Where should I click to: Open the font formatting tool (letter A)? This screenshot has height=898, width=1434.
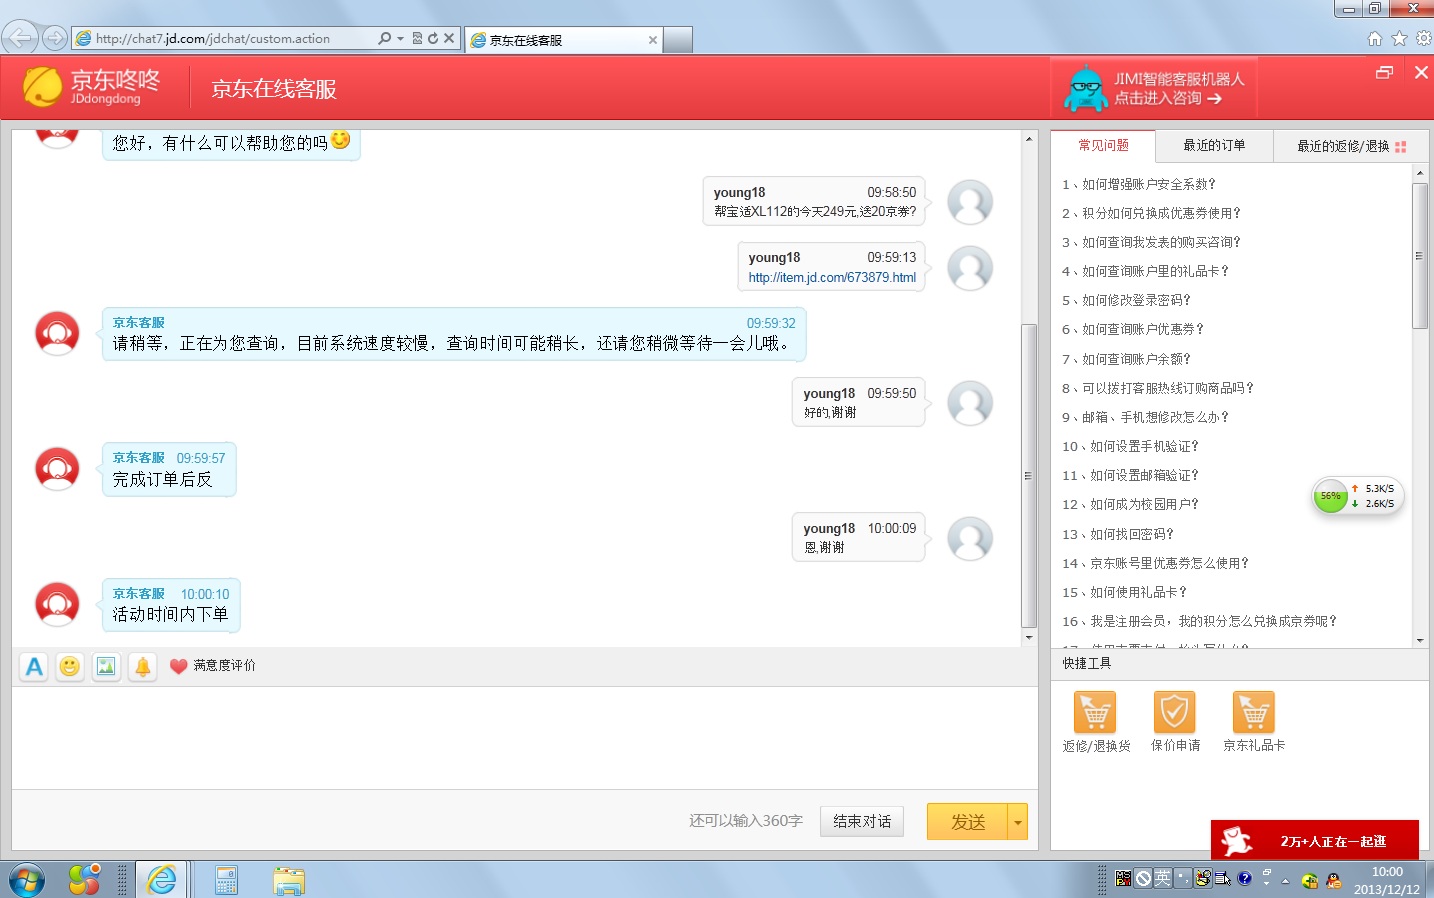34,666
